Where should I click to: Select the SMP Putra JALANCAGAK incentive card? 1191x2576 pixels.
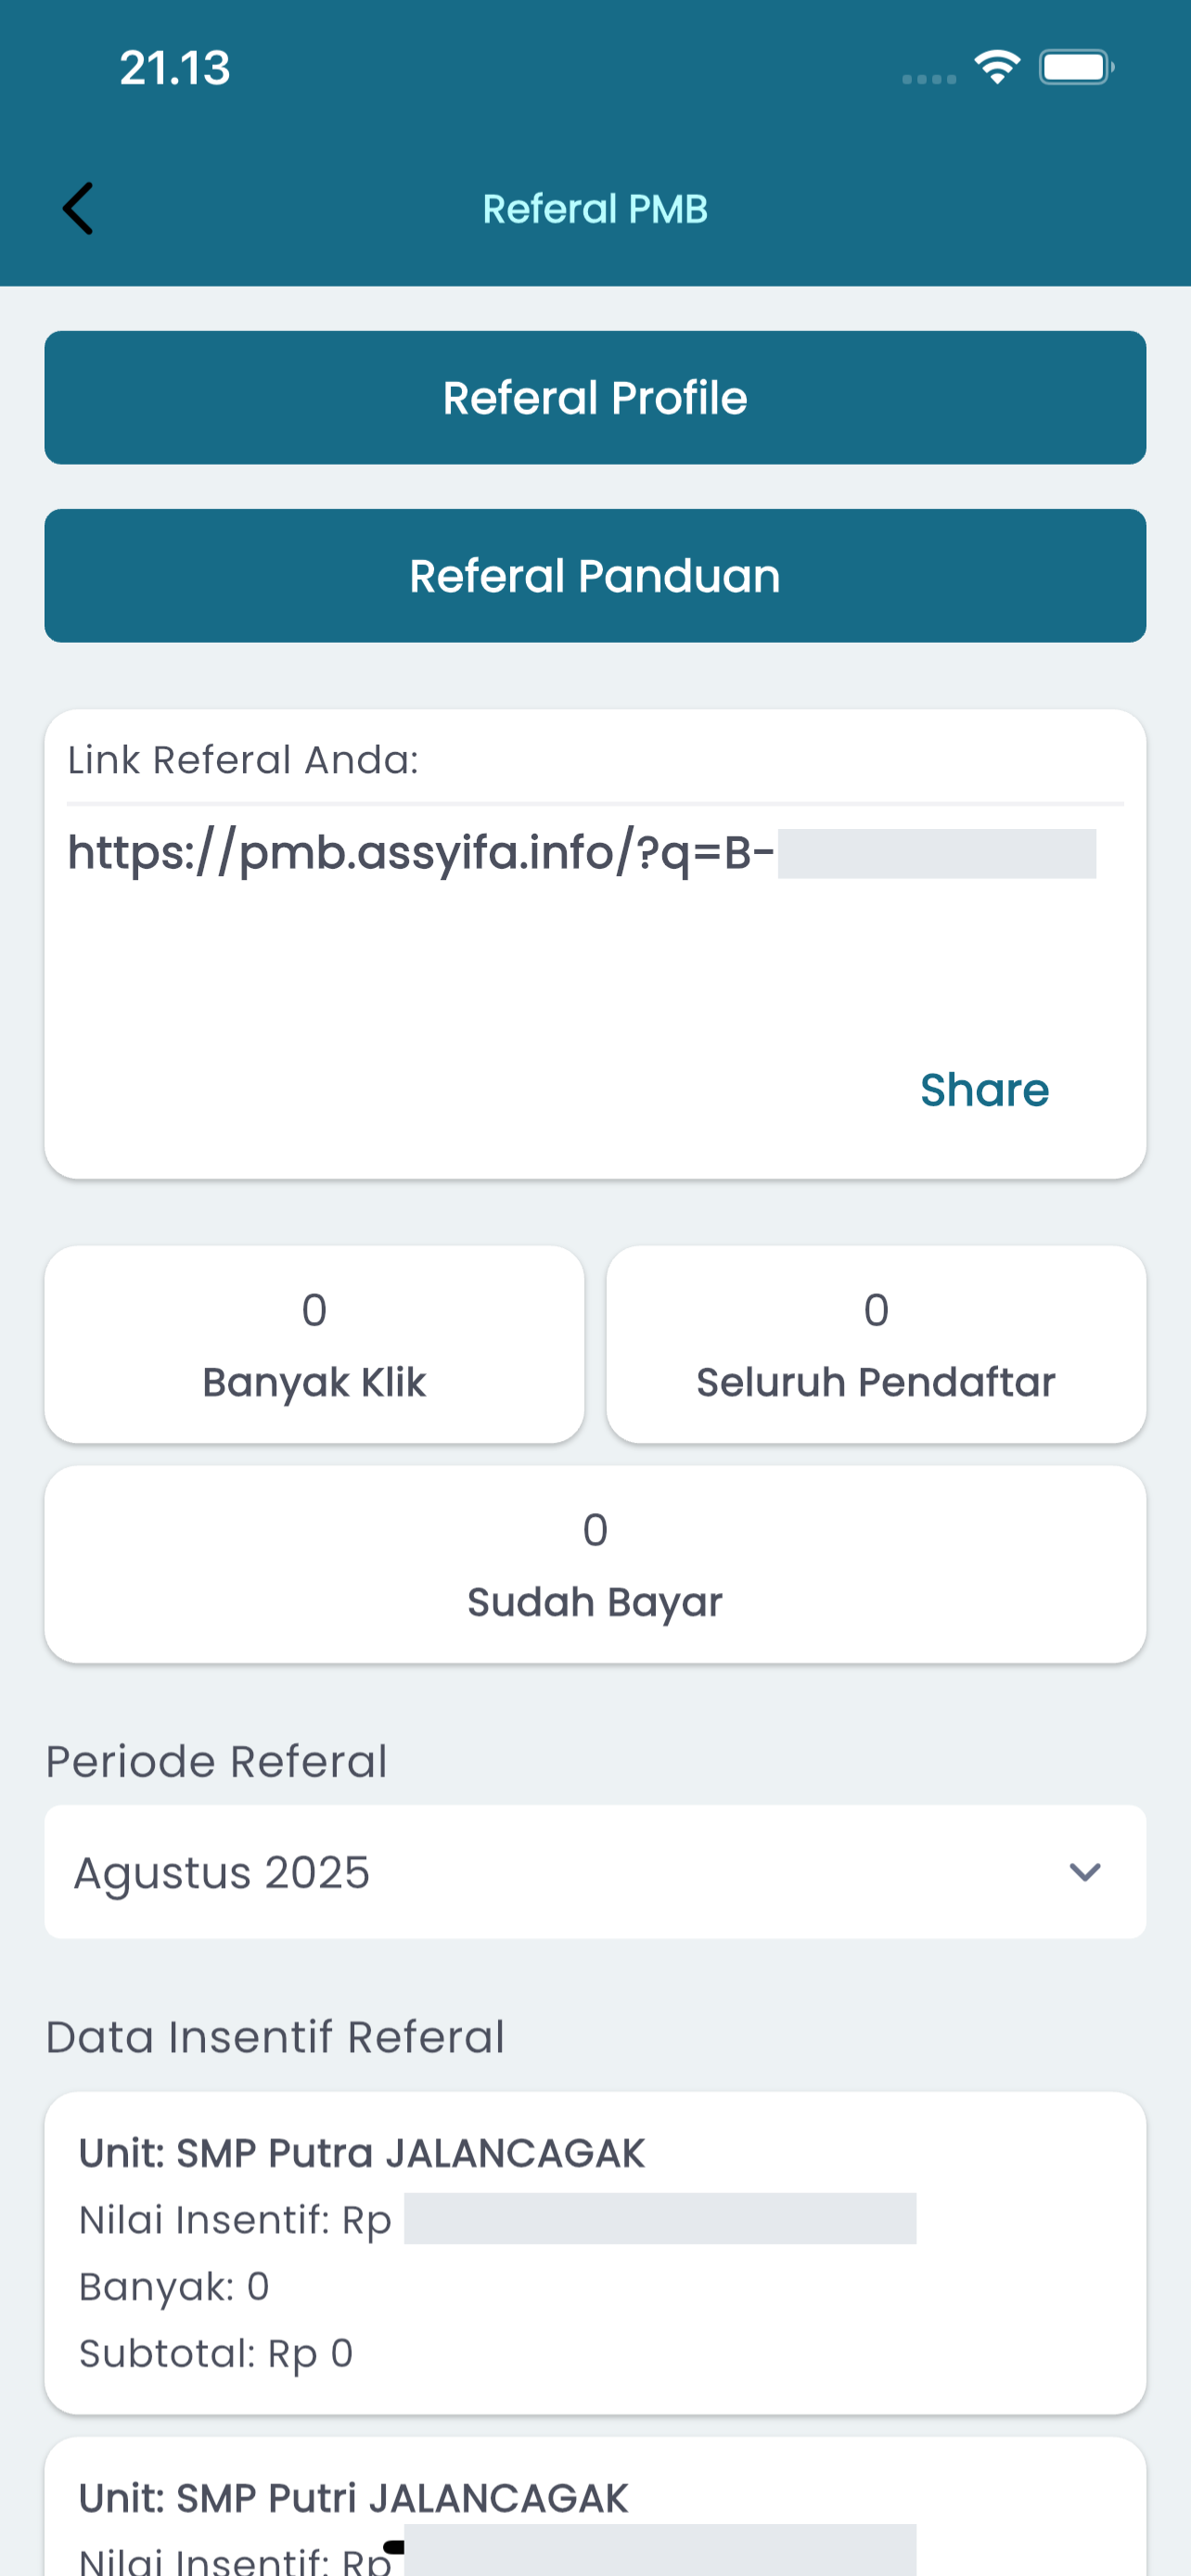point(595,2252)
